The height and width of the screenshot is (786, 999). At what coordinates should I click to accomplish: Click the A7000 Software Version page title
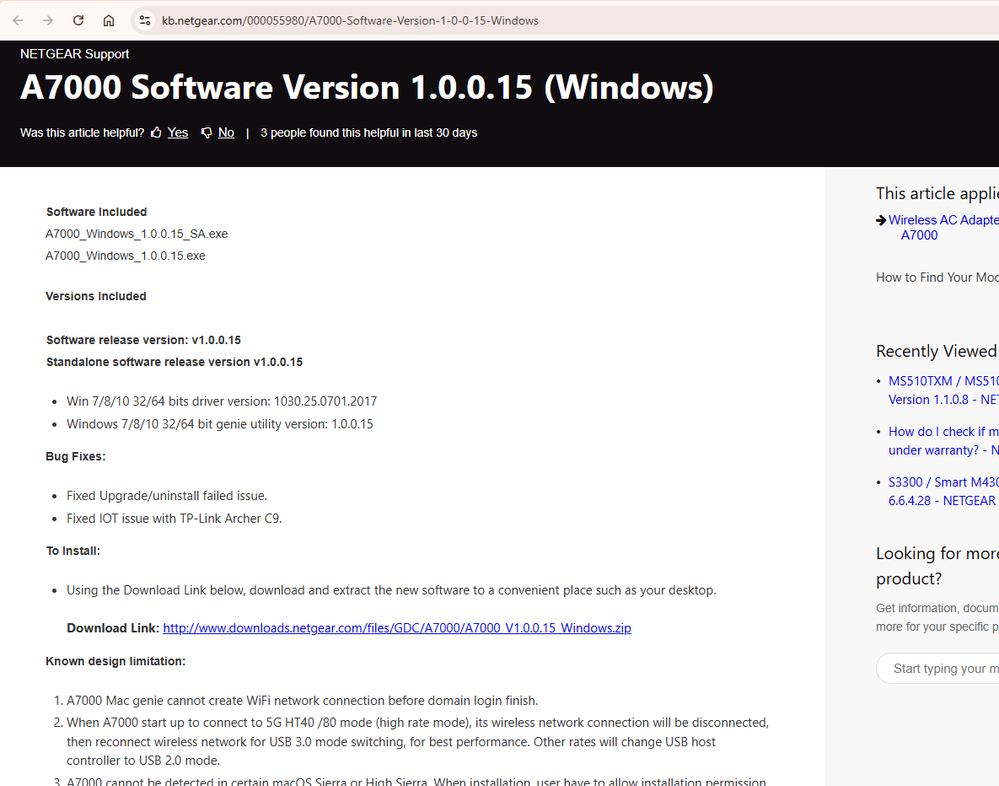pos(367,88)
